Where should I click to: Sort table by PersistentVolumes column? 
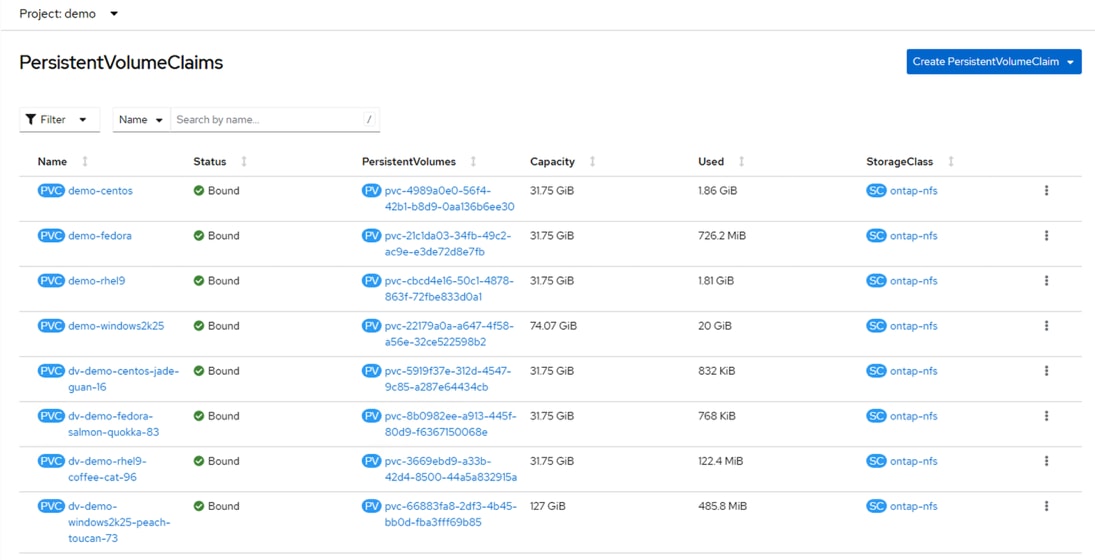pos(409,161)
